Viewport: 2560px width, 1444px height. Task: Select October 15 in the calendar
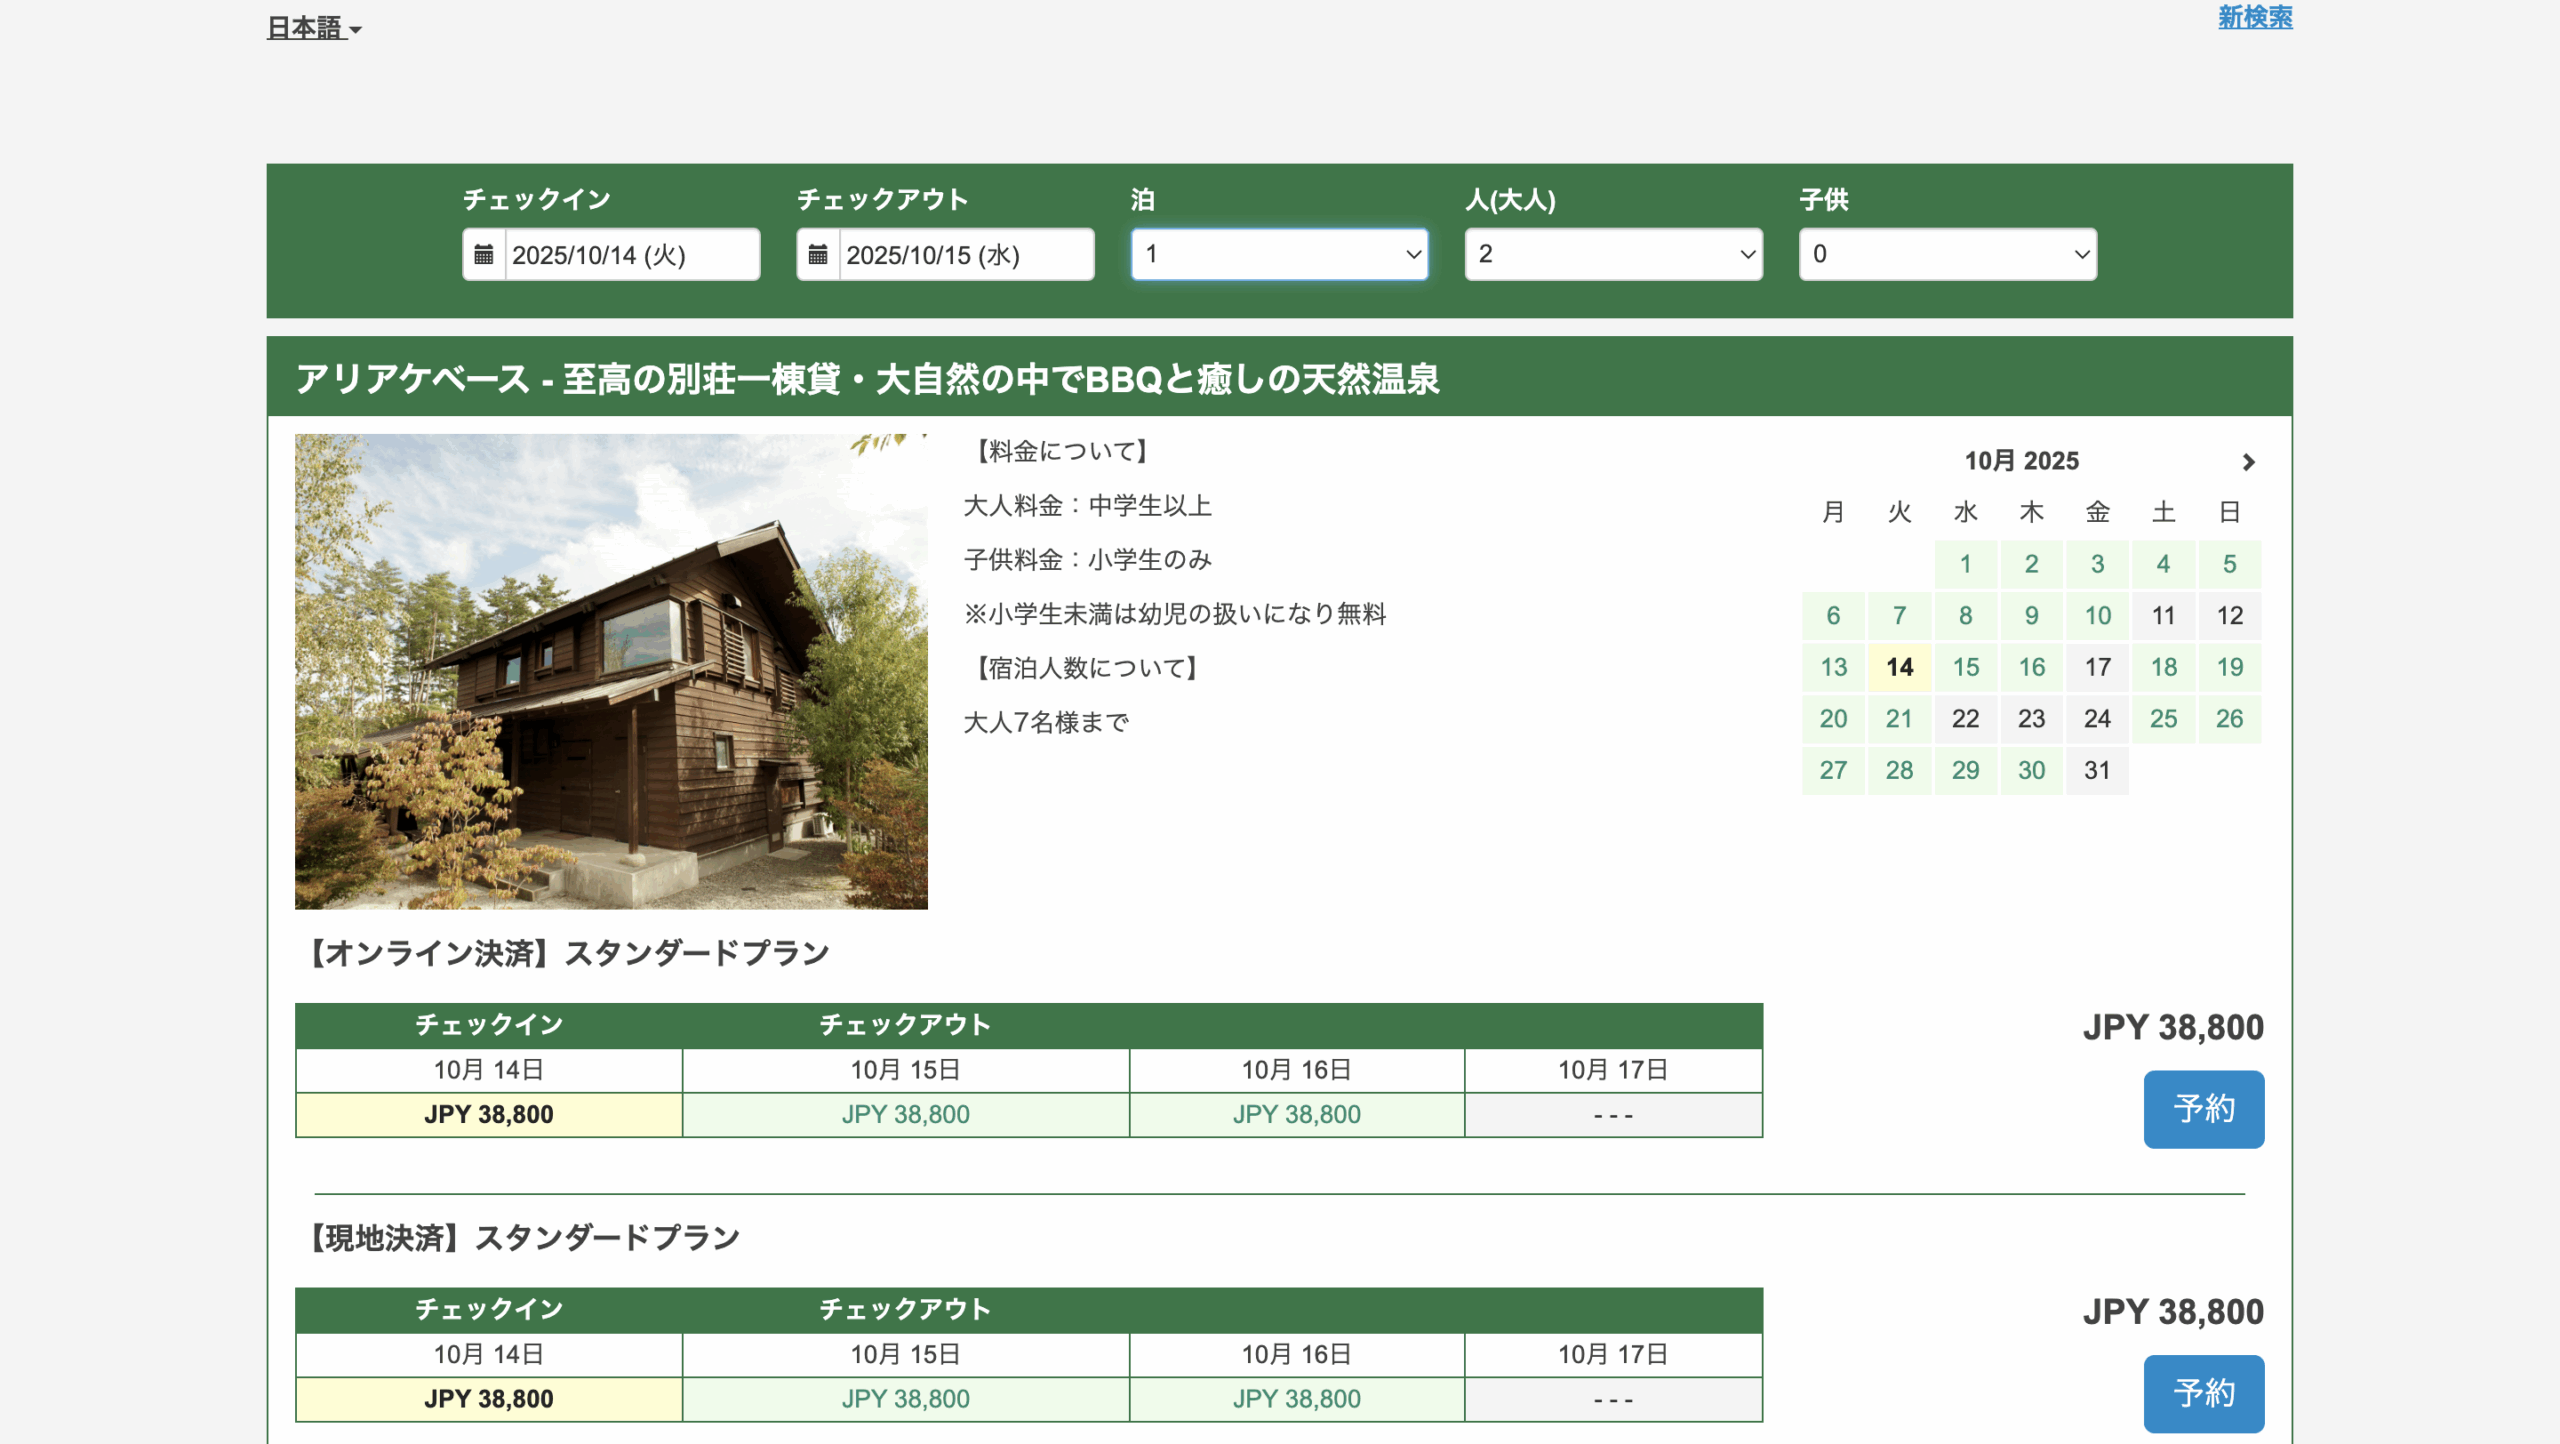point(1965,667)
